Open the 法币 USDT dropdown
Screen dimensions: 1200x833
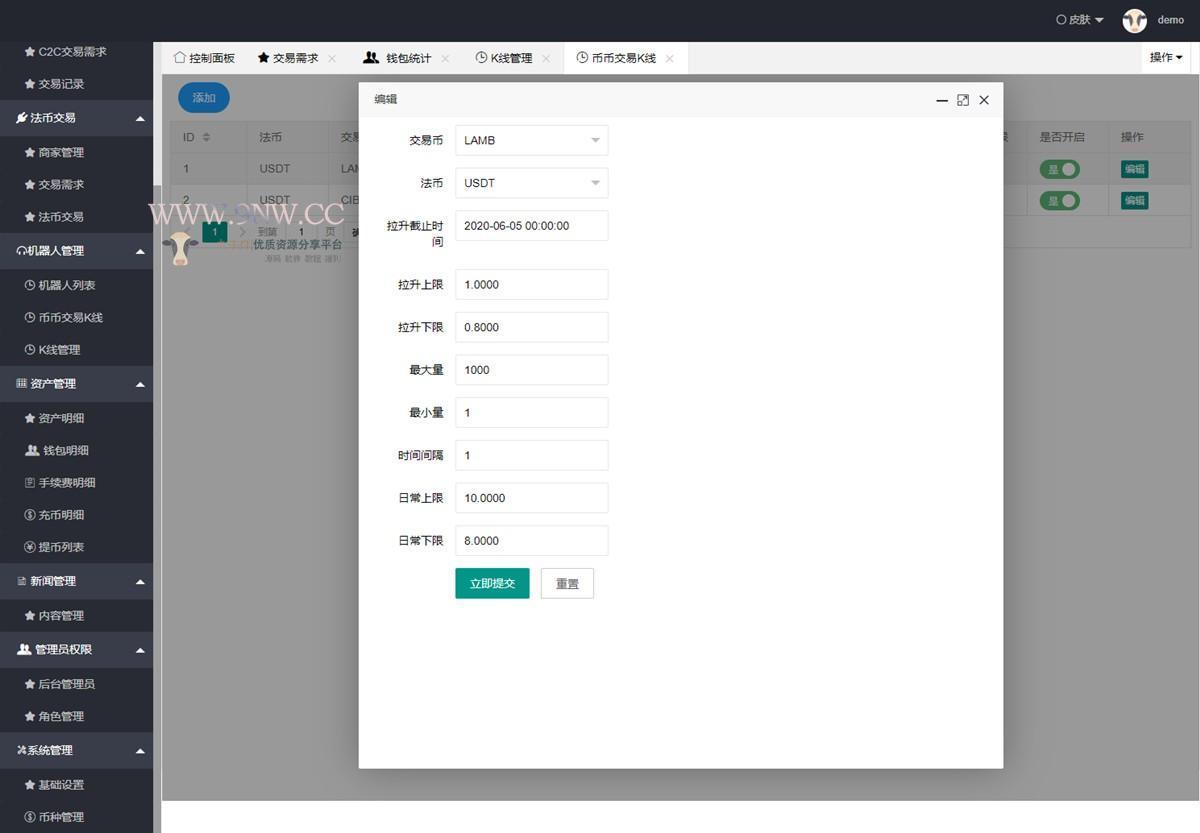(531, 183)
